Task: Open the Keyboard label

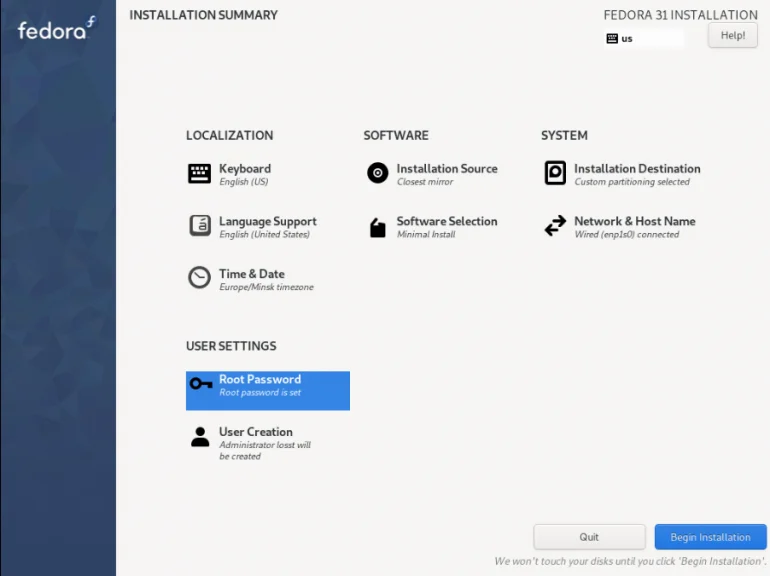Action: pos(245,168)
